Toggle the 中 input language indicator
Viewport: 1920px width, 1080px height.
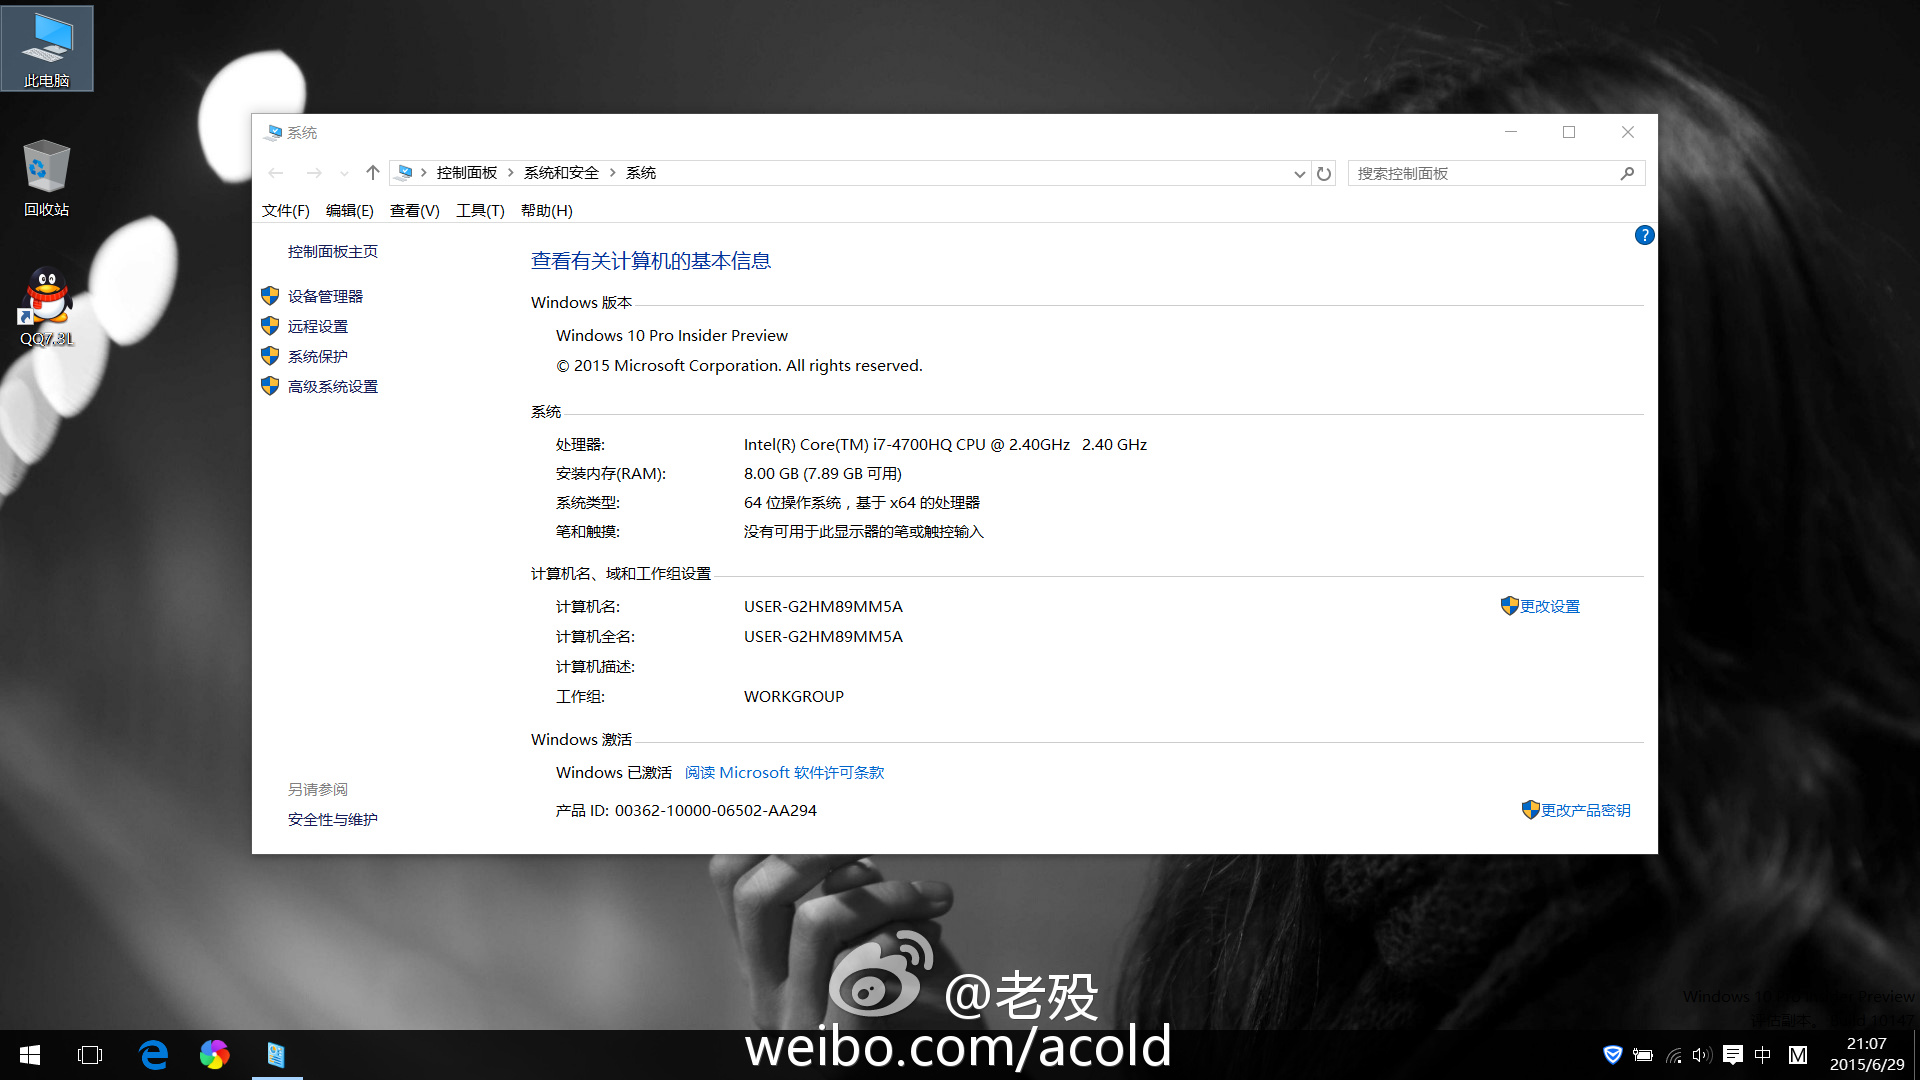tap(1763, 1055)
